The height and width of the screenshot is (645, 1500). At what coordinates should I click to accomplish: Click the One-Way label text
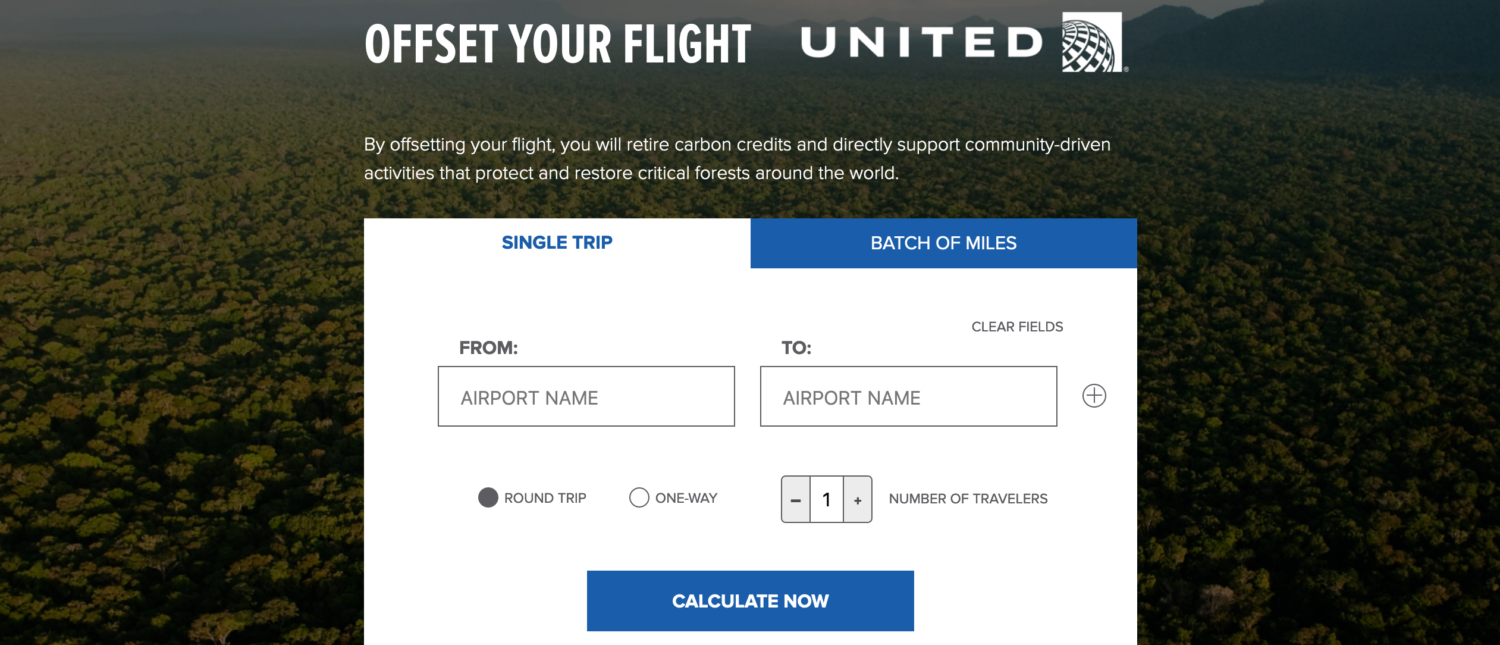(x=686, y=498)
